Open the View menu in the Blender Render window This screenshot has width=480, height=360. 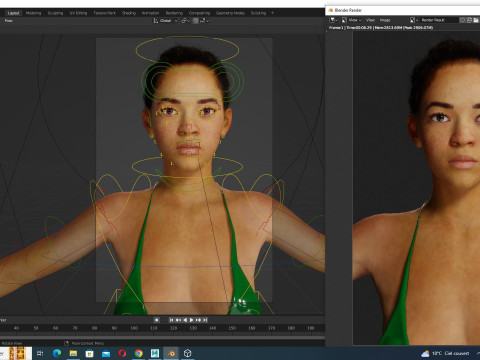coord(370,20)
